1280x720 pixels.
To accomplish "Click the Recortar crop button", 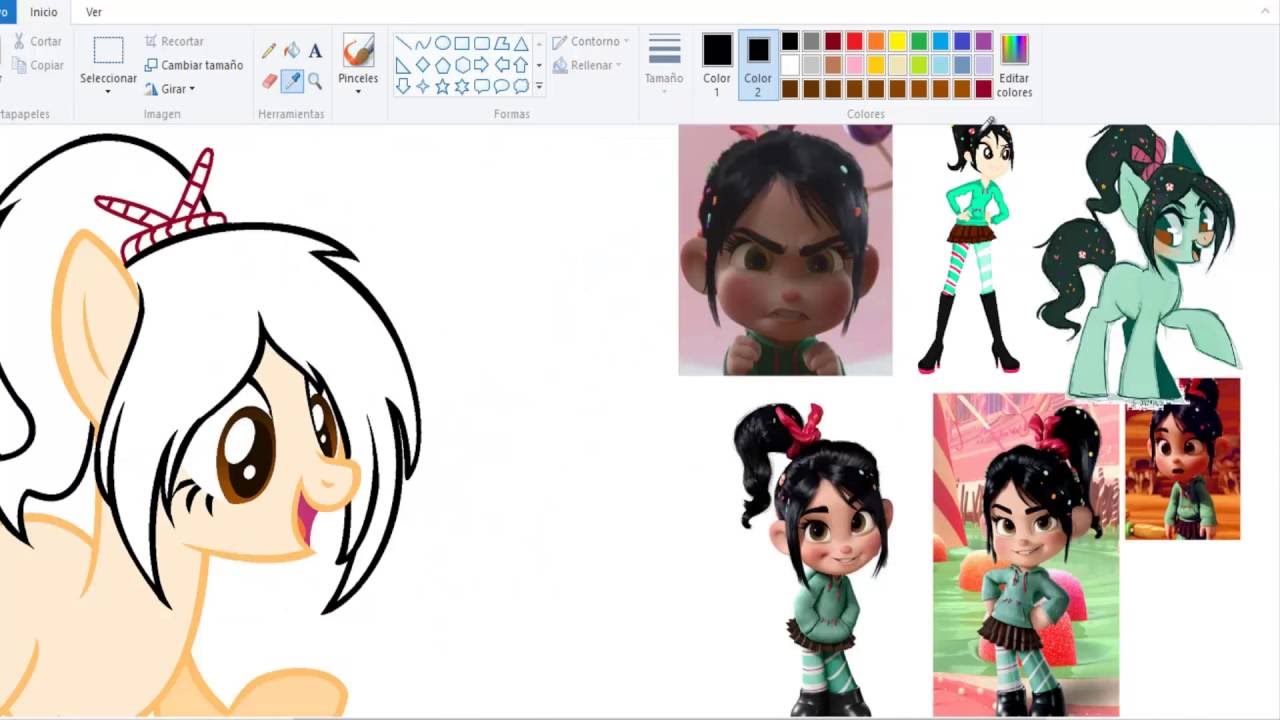I will (174, 41).
